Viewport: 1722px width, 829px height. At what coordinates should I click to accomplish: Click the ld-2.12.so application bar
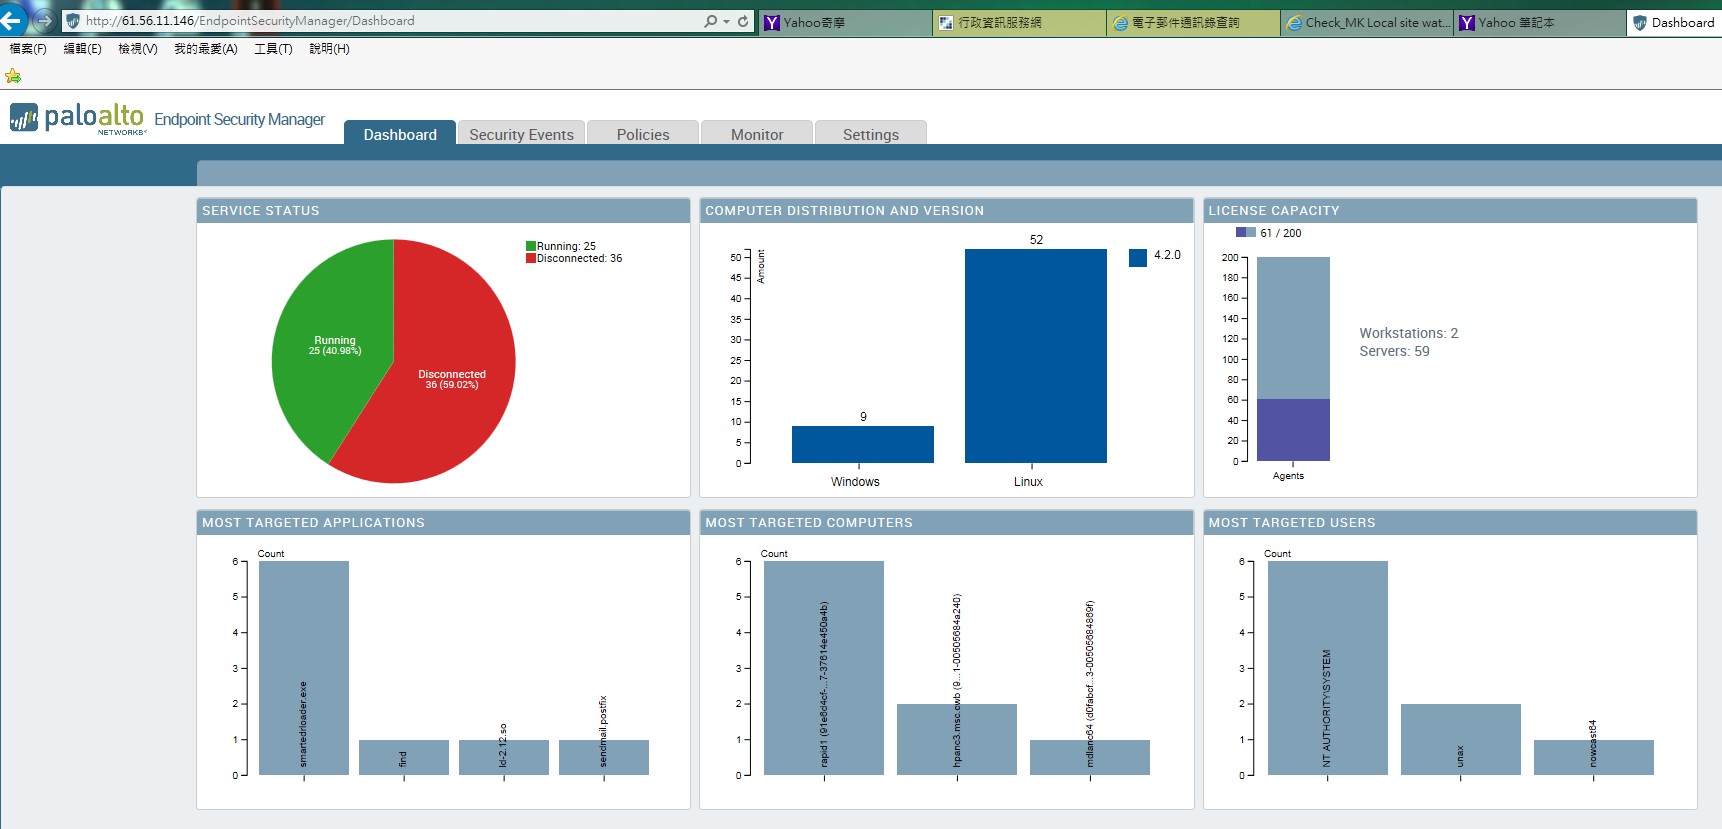point(504,757)
